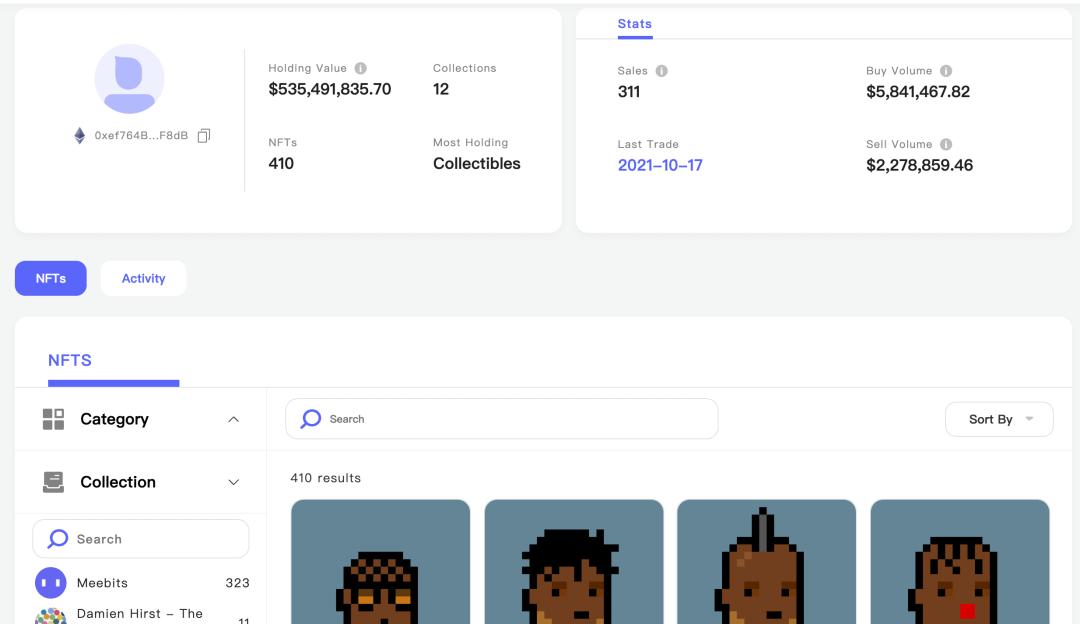Screen dimensions: 1080x624
Task: Expand the Collection section chevron
Action: coord(233,482)
